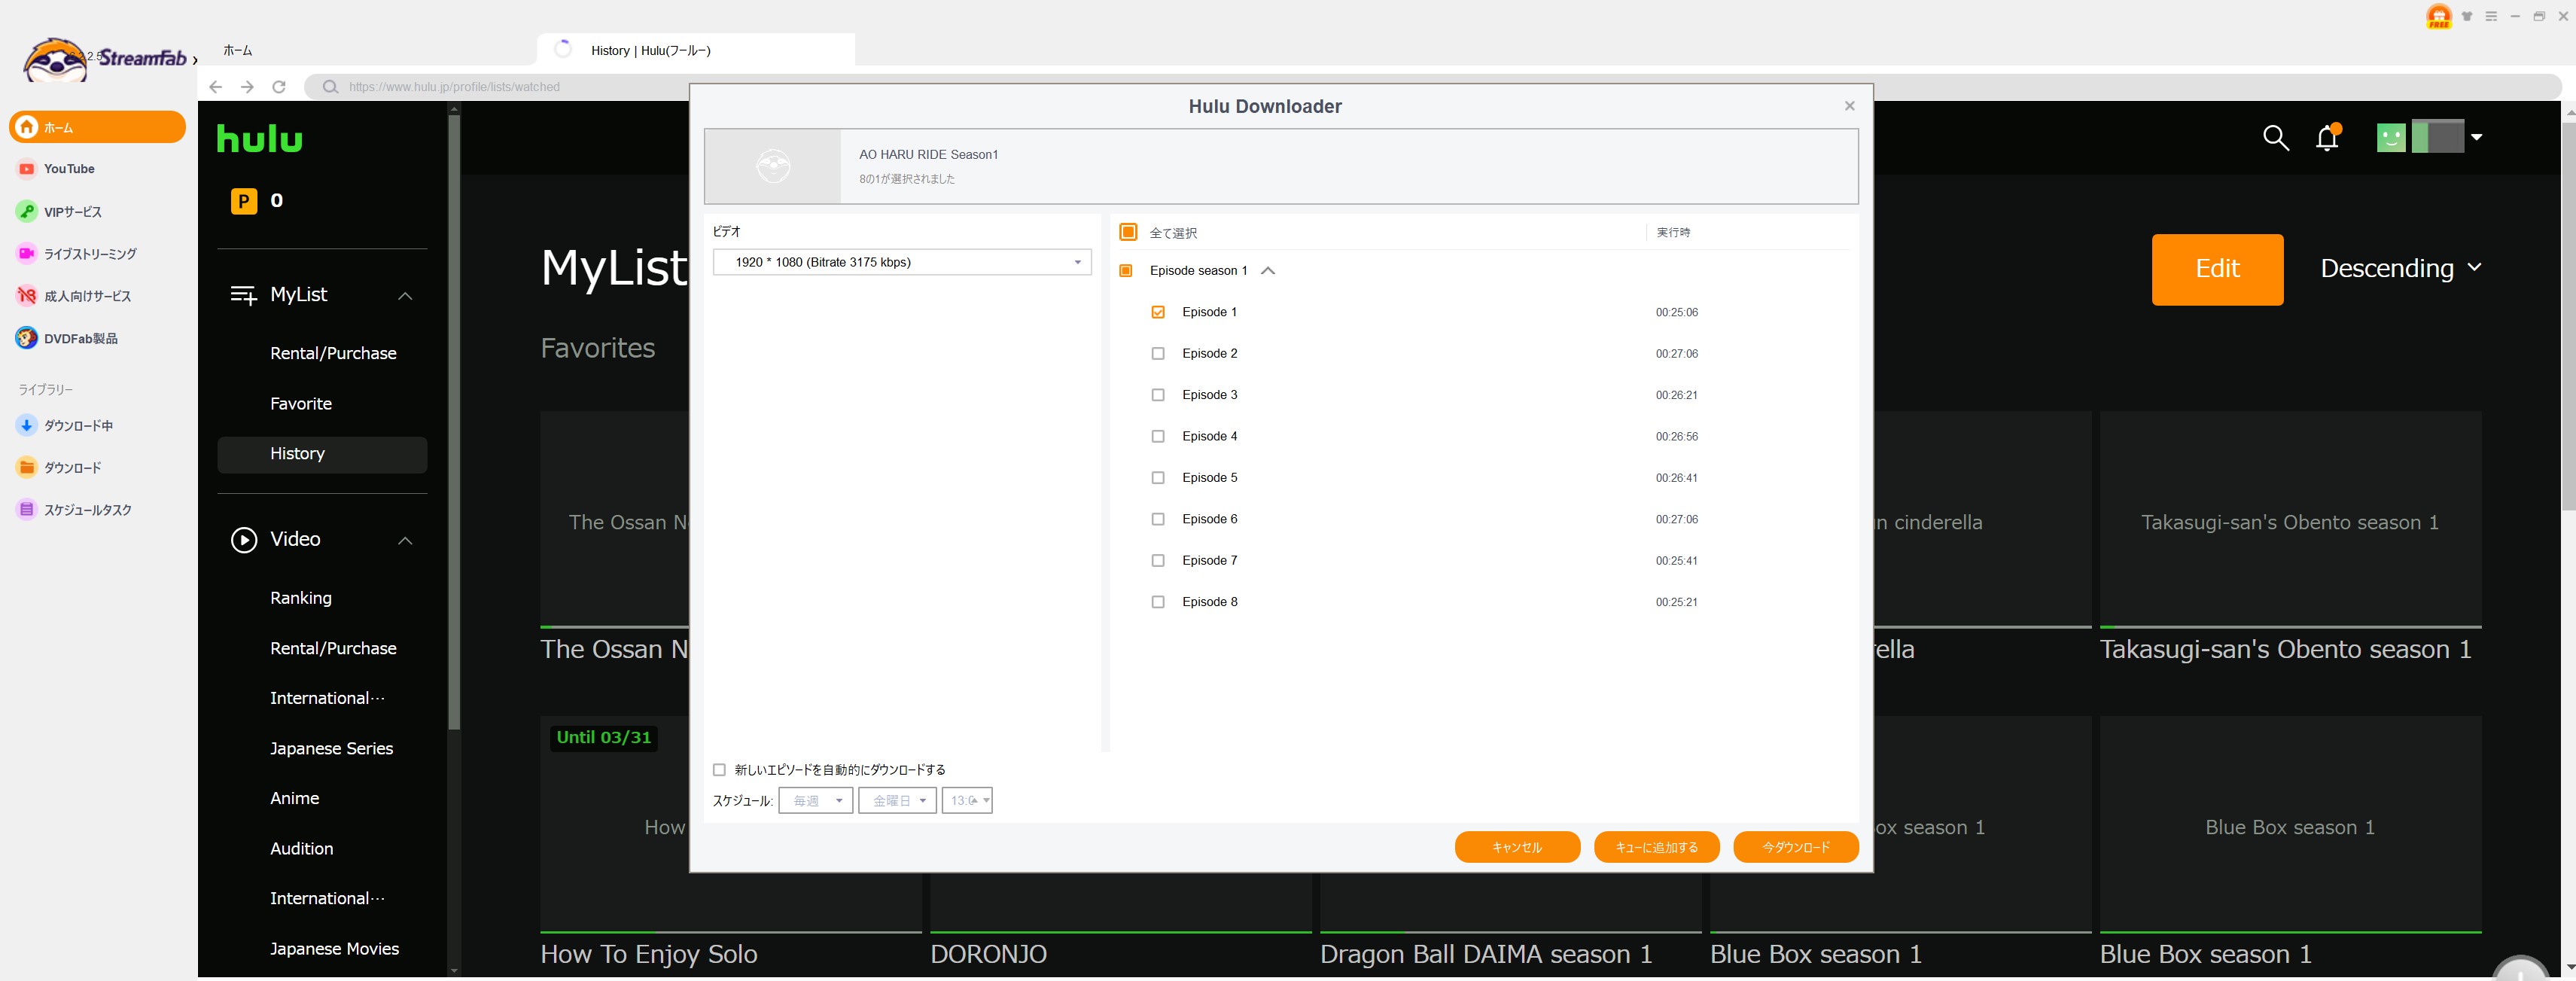The height and width of the screenshot is (981, 2576).
Task: Open the Takasugi-san's Obento season 1 thumbnail
Action: point(2290,520)
